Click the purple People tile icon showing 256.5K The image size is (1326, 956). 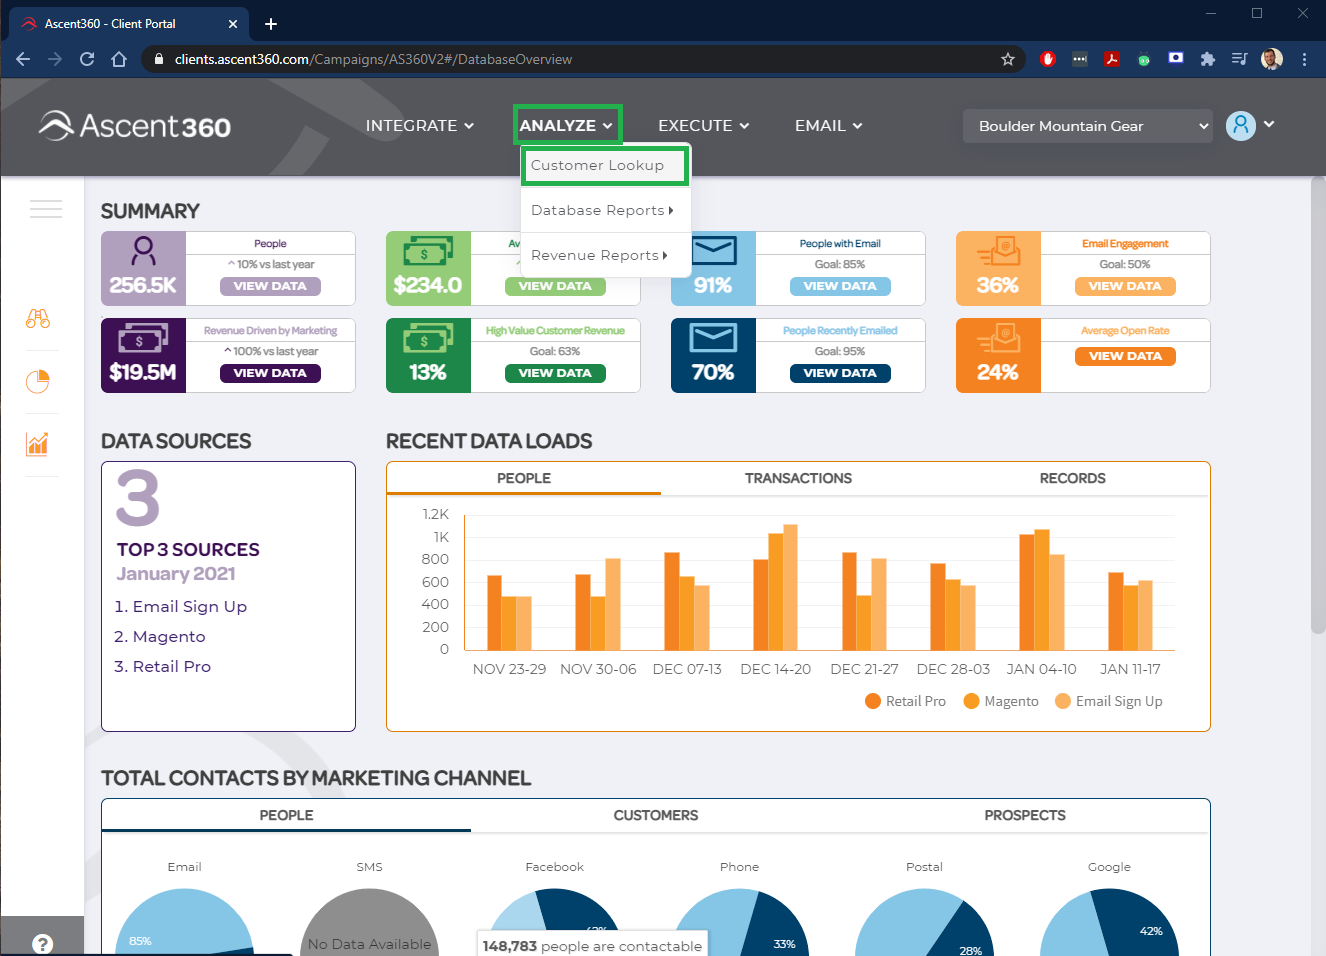(x=144, y=268)
